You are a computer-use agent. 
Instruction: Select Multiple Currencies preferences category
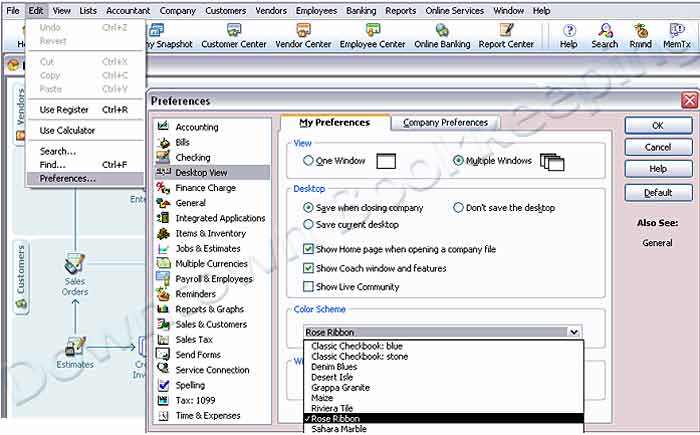[x=212, y=264]
